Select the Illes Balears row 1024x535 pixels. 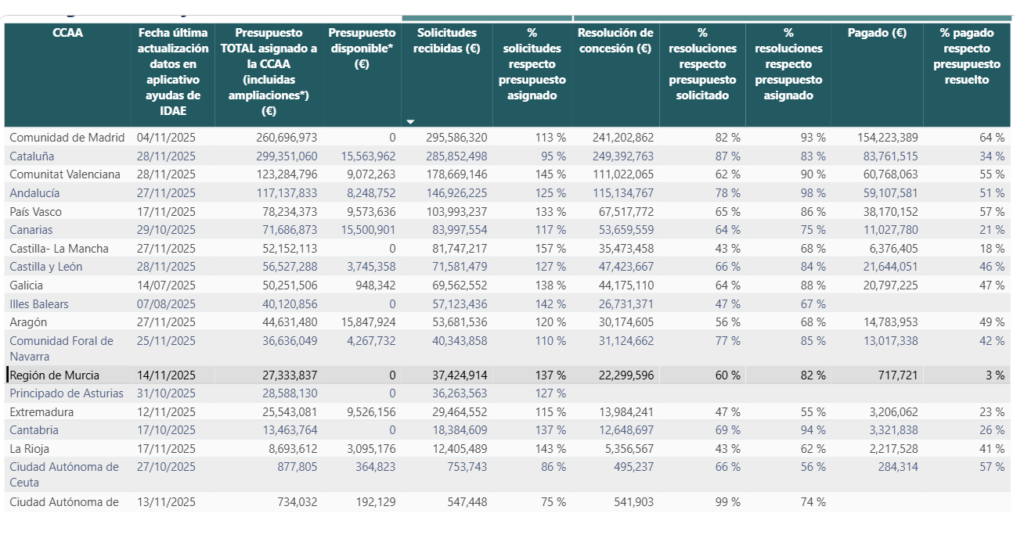[x=41, y=304]
